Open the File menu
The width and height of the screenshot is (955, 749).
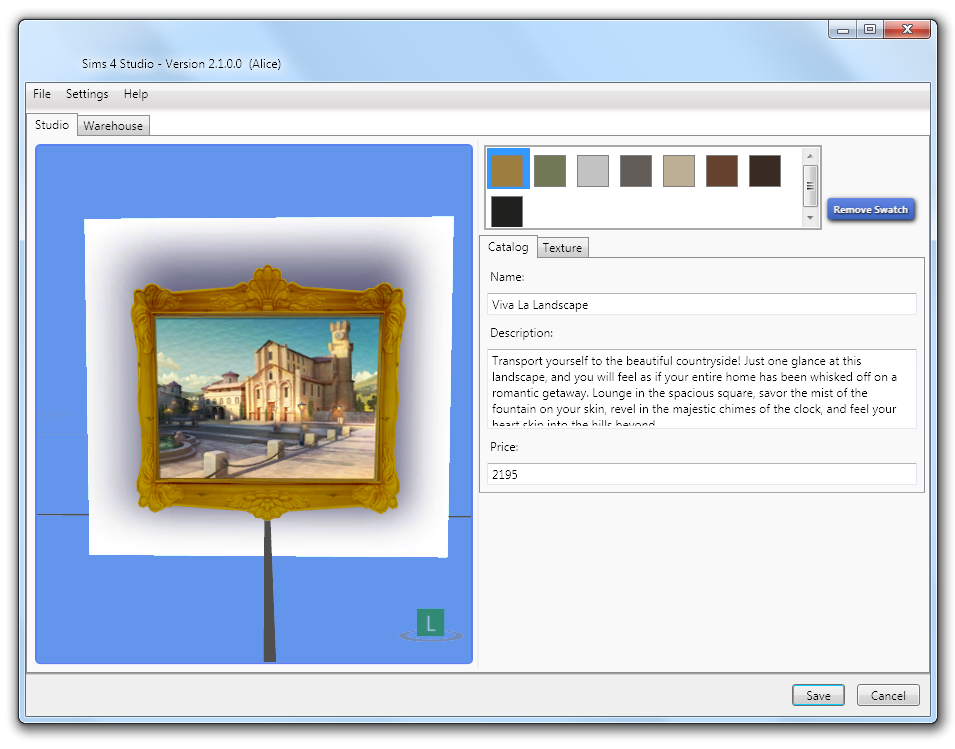click(x=41, y=93)
